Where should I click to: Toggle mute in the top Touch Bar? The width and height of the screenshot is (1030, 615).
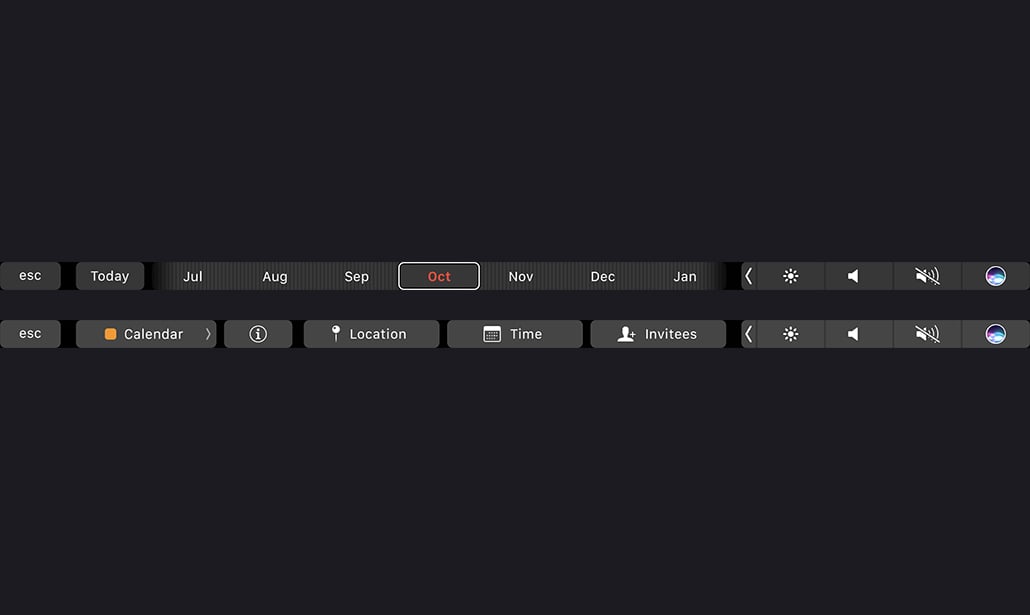point(928,276)
